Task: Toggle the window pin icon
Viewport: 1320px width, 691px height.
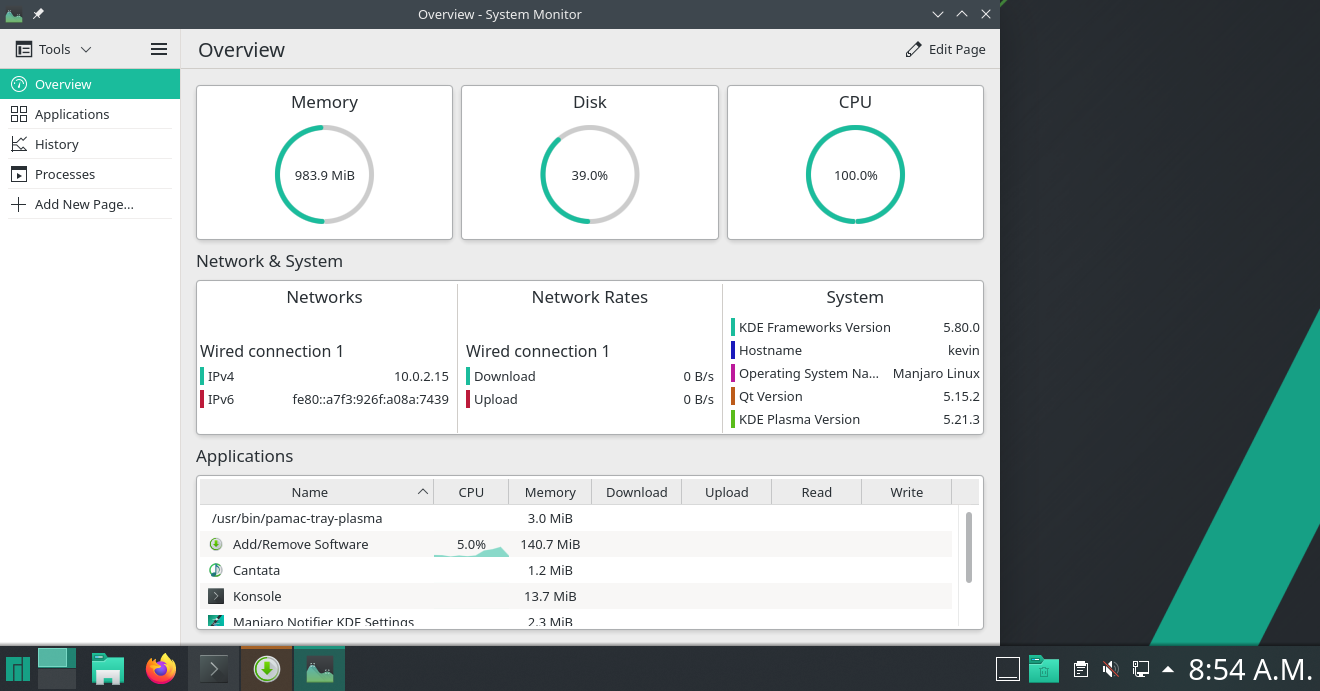Action: click(x=38, y=14)
